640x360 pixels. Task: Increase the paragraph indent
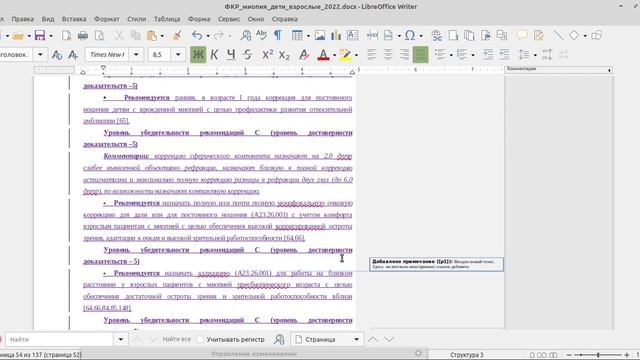tap(488, 54)
